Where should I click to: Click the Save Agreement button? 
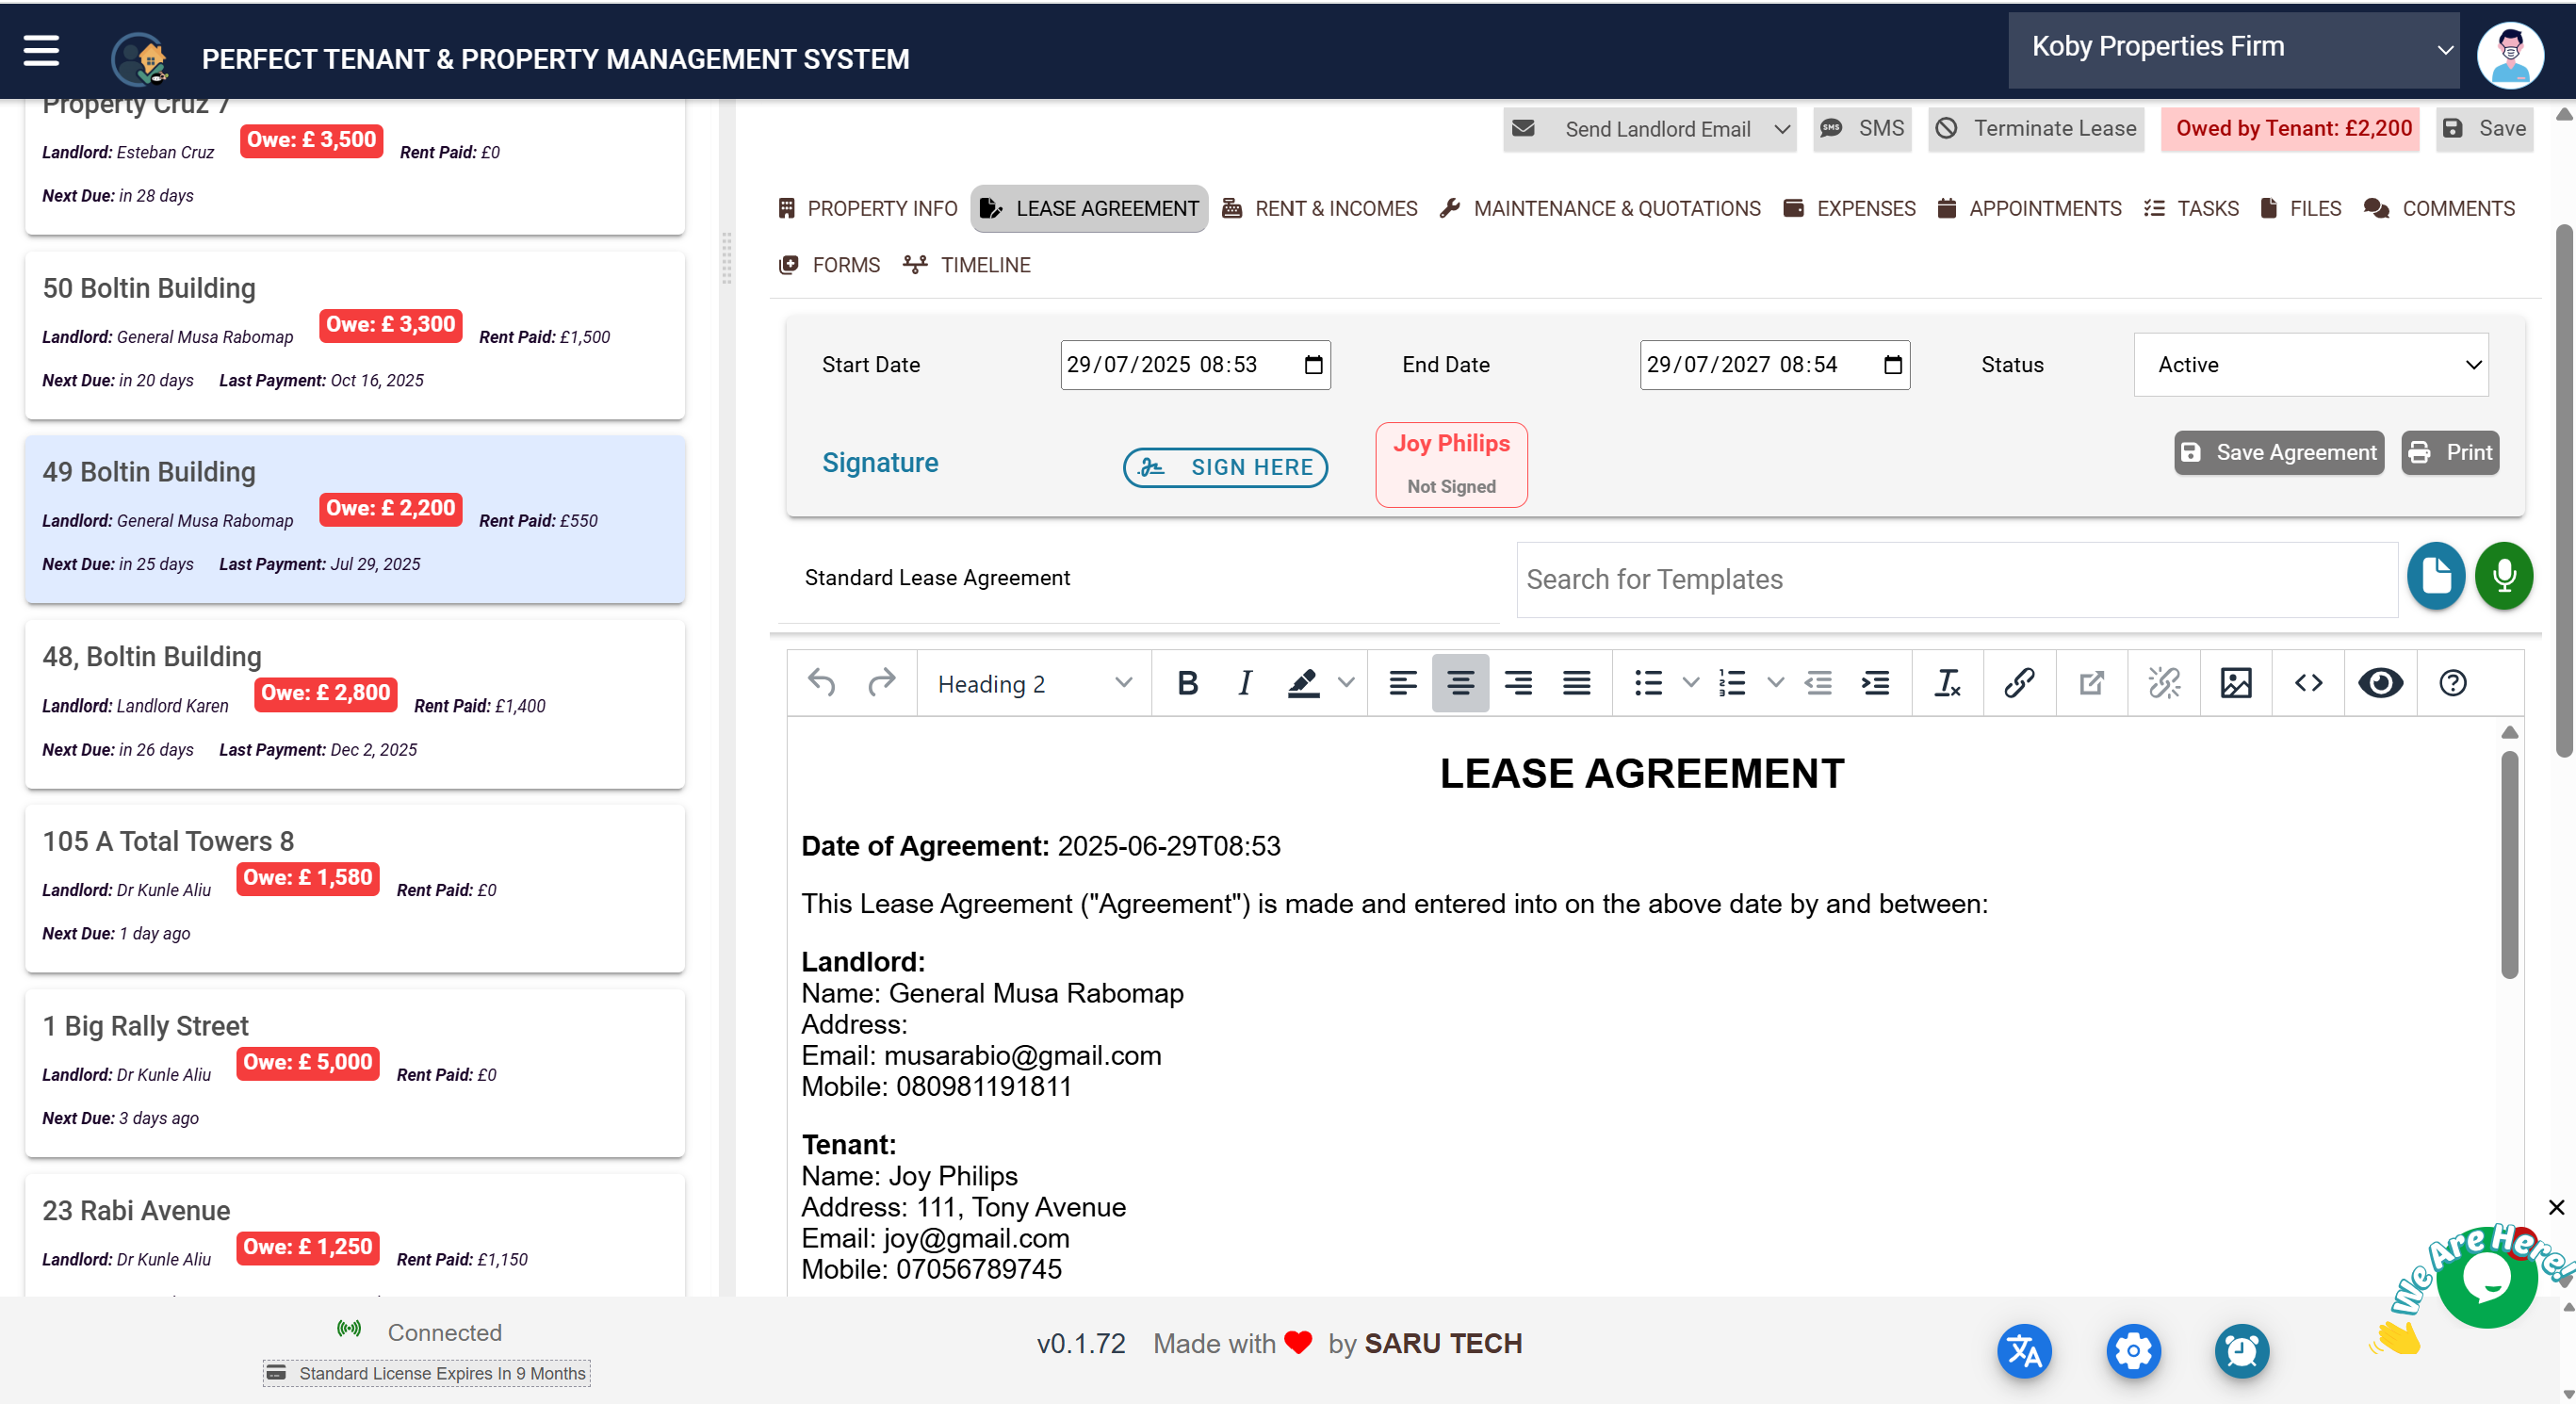pyautogui.click(x=2278, y=452)
